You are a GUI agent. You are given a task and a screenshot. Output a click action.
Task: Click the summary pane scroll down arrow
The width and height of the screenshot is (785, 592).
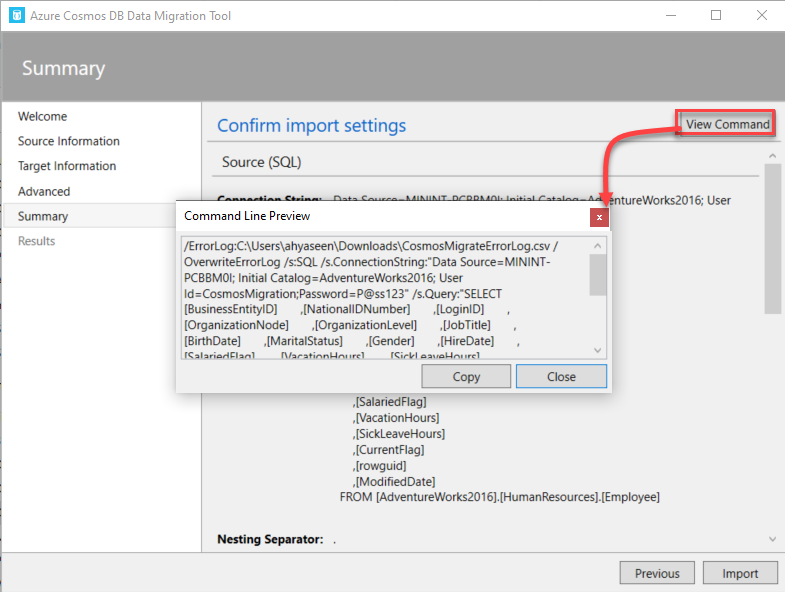[x=772, y=539]
